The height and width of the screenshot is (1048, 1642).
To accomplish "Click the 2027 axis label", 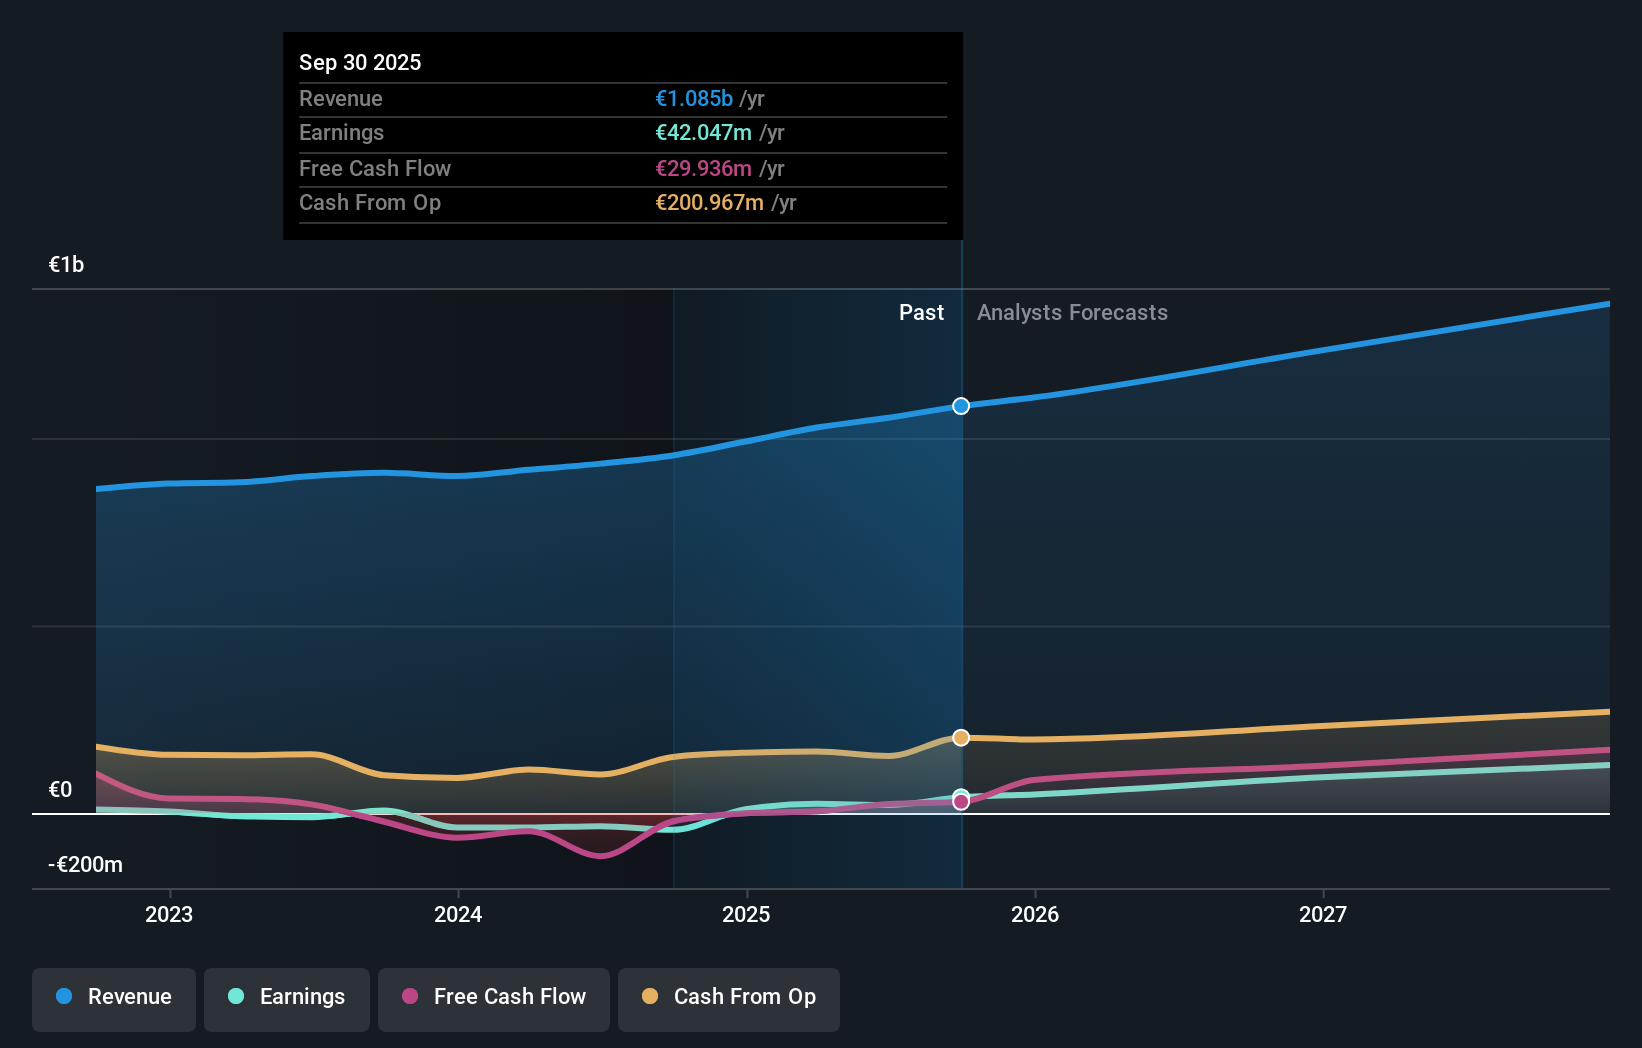I will [x=1323, y=914].
